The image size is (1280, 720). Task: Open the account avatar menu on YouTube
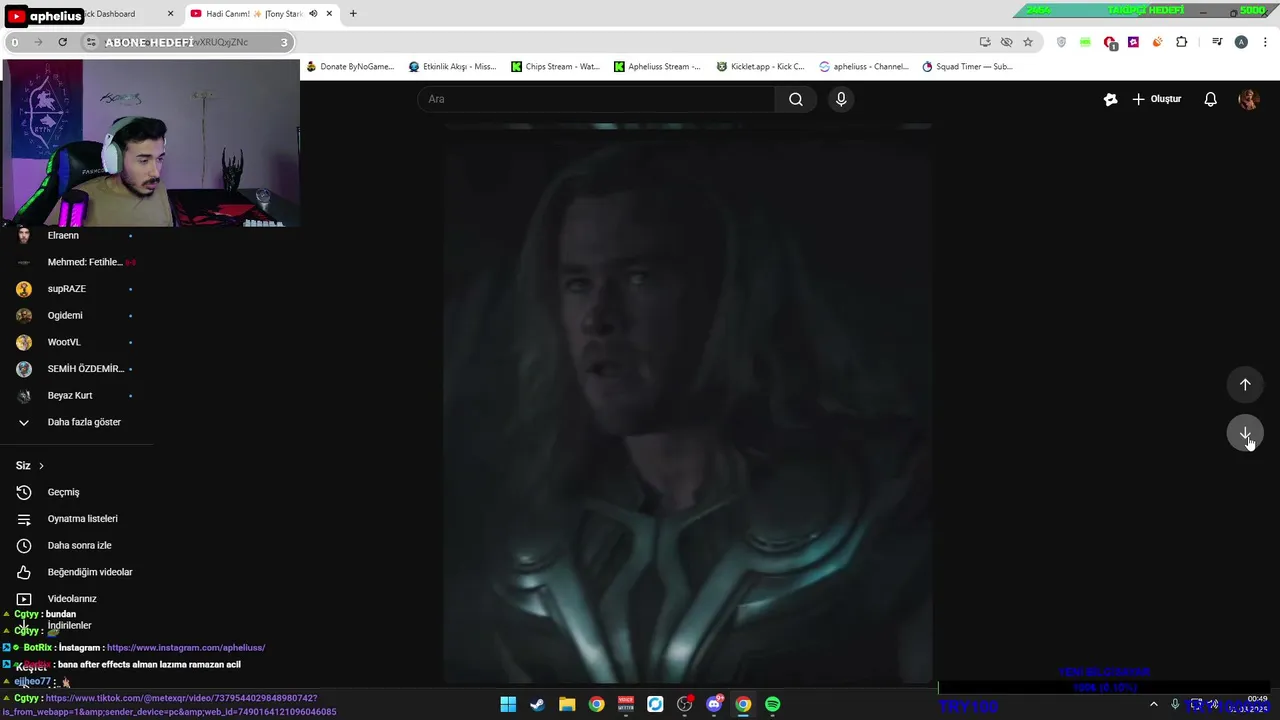[x=1248, y=99]
